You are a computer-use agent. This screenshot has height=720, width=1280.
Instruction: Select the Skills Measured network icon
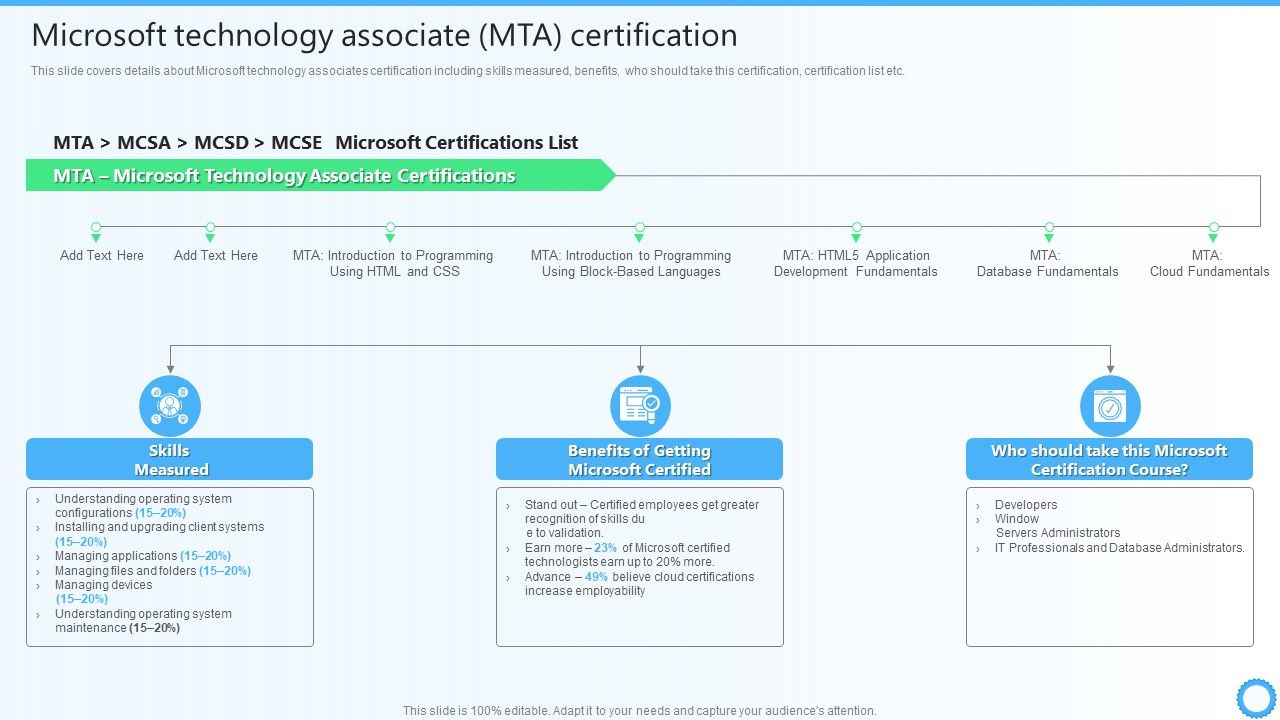pos(170,405)
